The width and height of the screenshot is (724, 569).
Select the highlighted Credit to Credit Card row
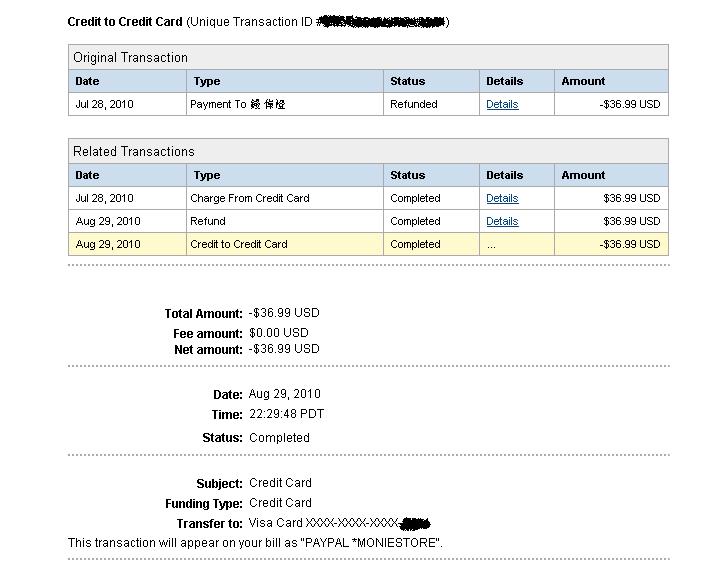tap(368, 244)
